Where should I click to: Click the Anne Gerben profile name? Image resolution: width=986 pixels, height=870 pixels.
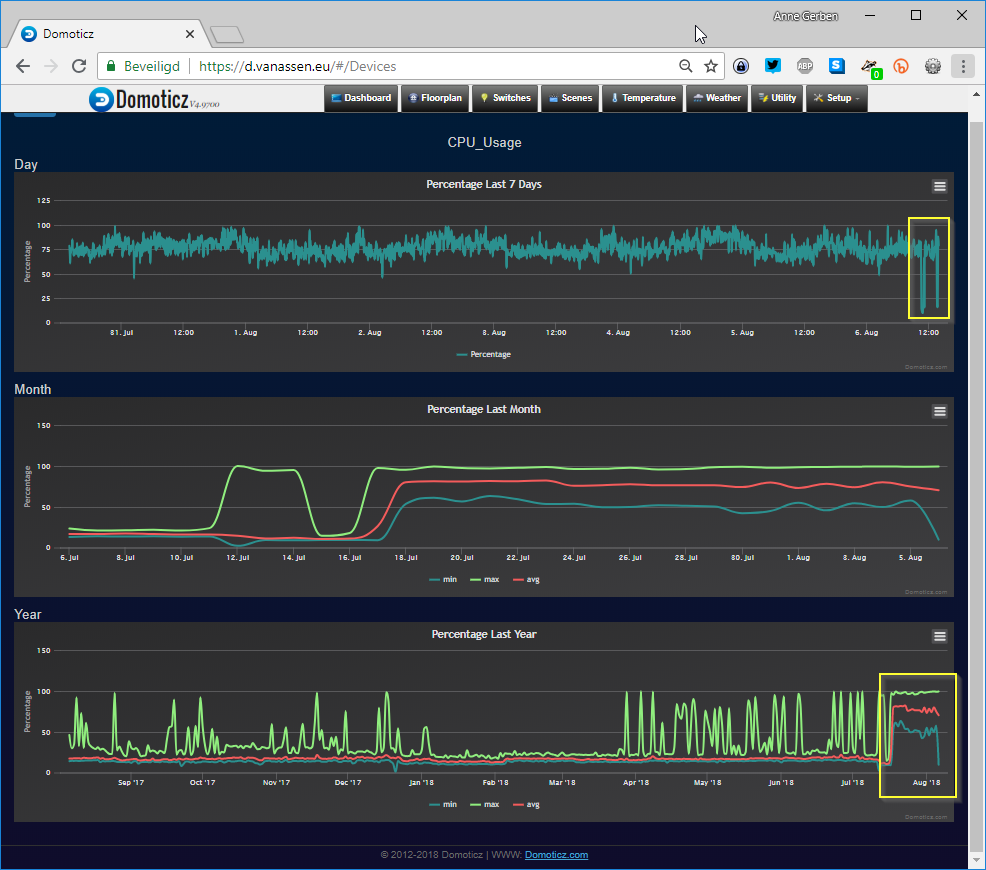tap(806, 16)
